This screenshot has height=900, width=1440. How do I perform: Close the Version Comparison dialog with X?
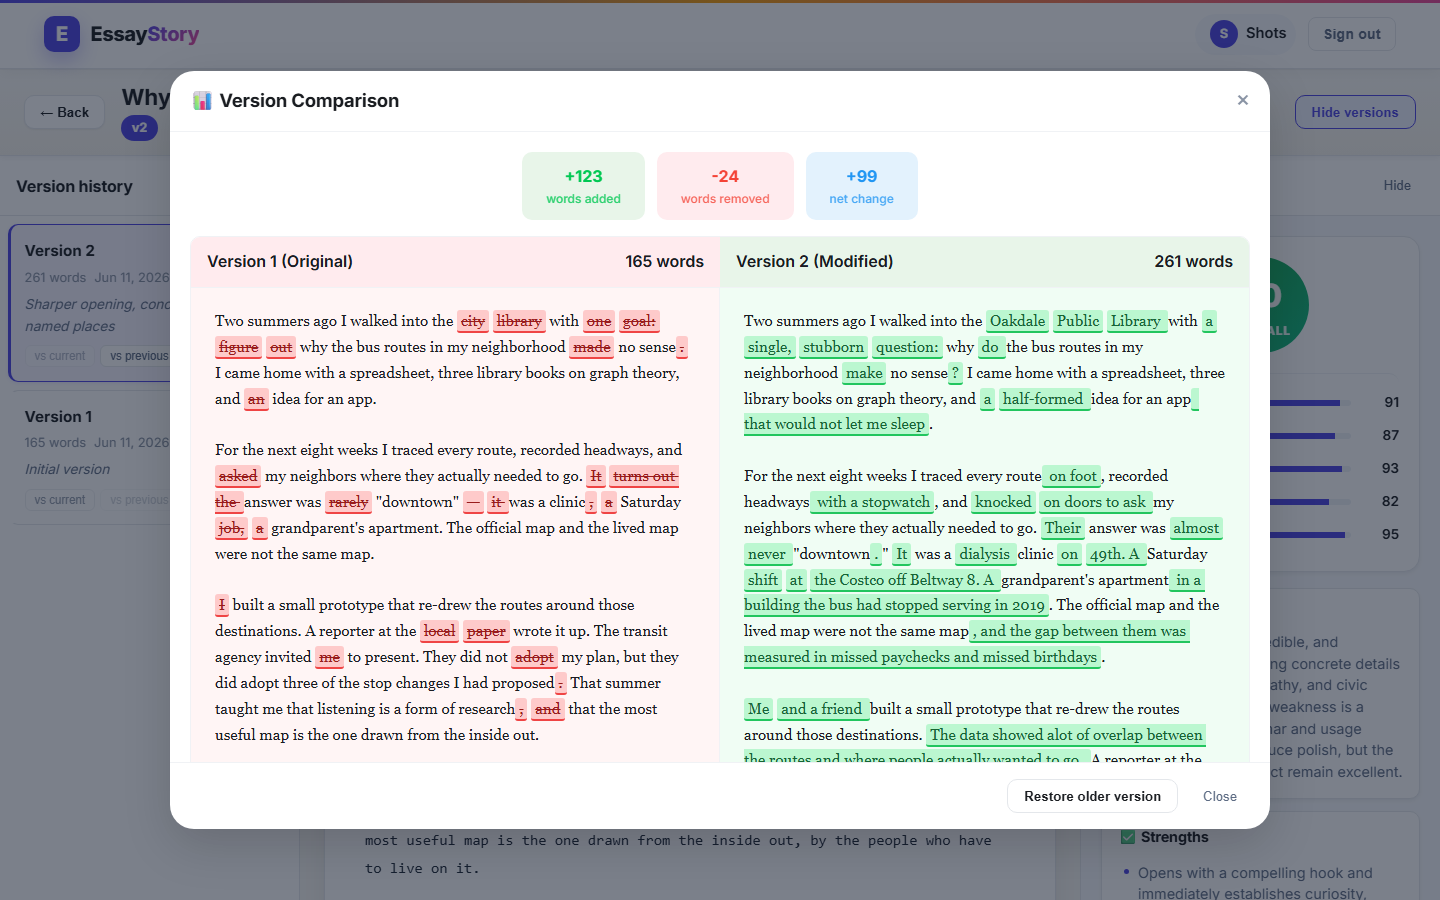pyautogui.click(x=1242, y=100)
